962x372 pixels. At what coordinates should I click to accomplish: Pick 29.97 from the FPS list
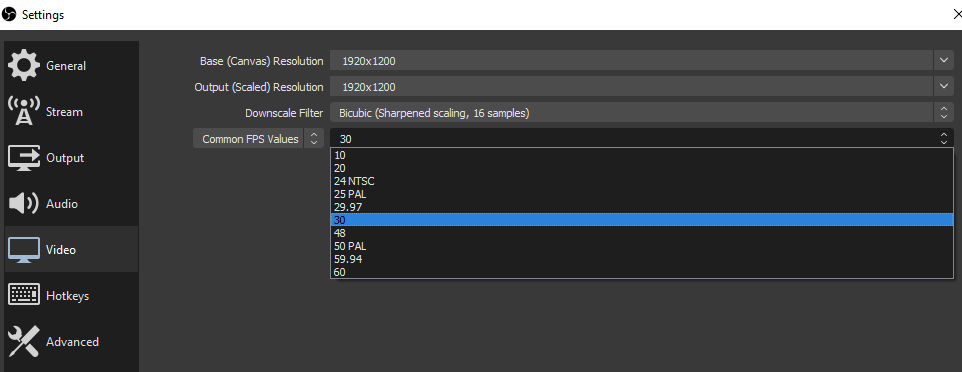(x=642, y=207)
